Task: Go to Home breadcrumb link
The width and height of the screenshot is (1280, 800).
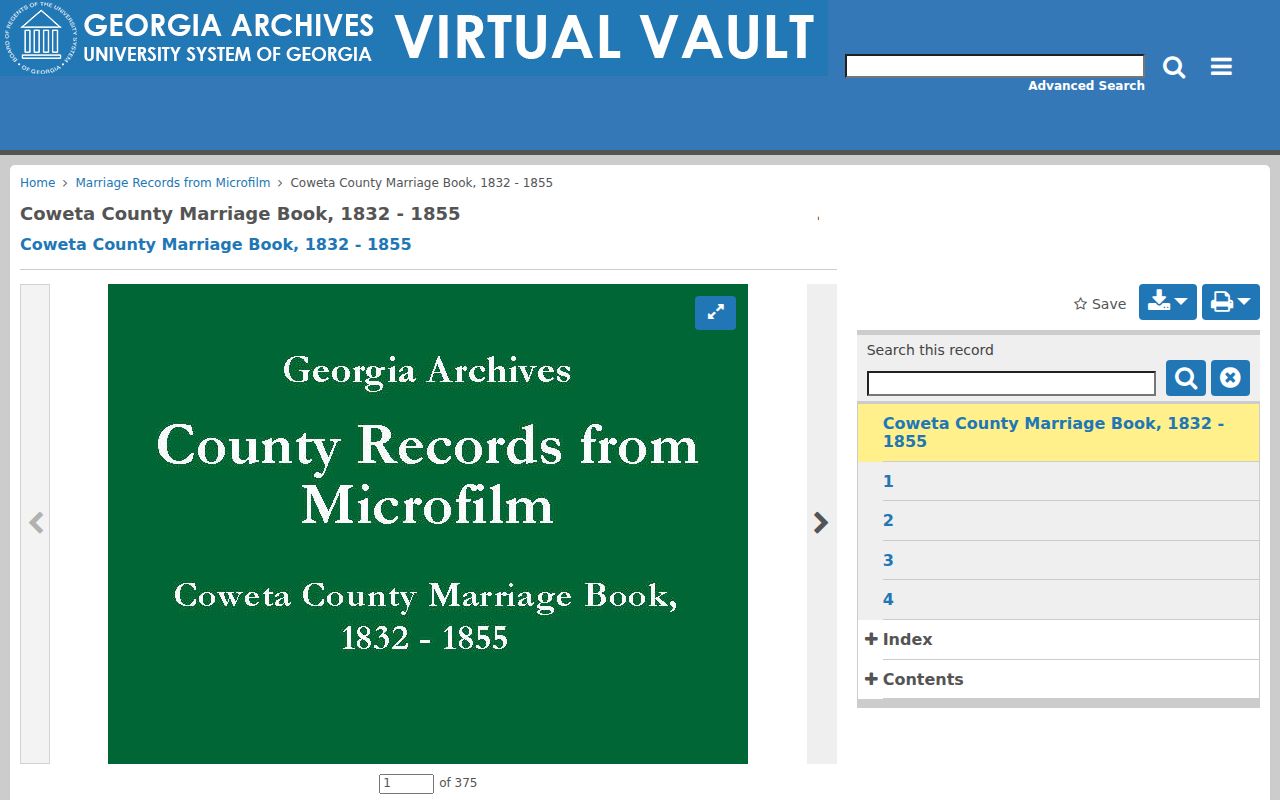Action: pyautogui.click(x=38, y=183)
